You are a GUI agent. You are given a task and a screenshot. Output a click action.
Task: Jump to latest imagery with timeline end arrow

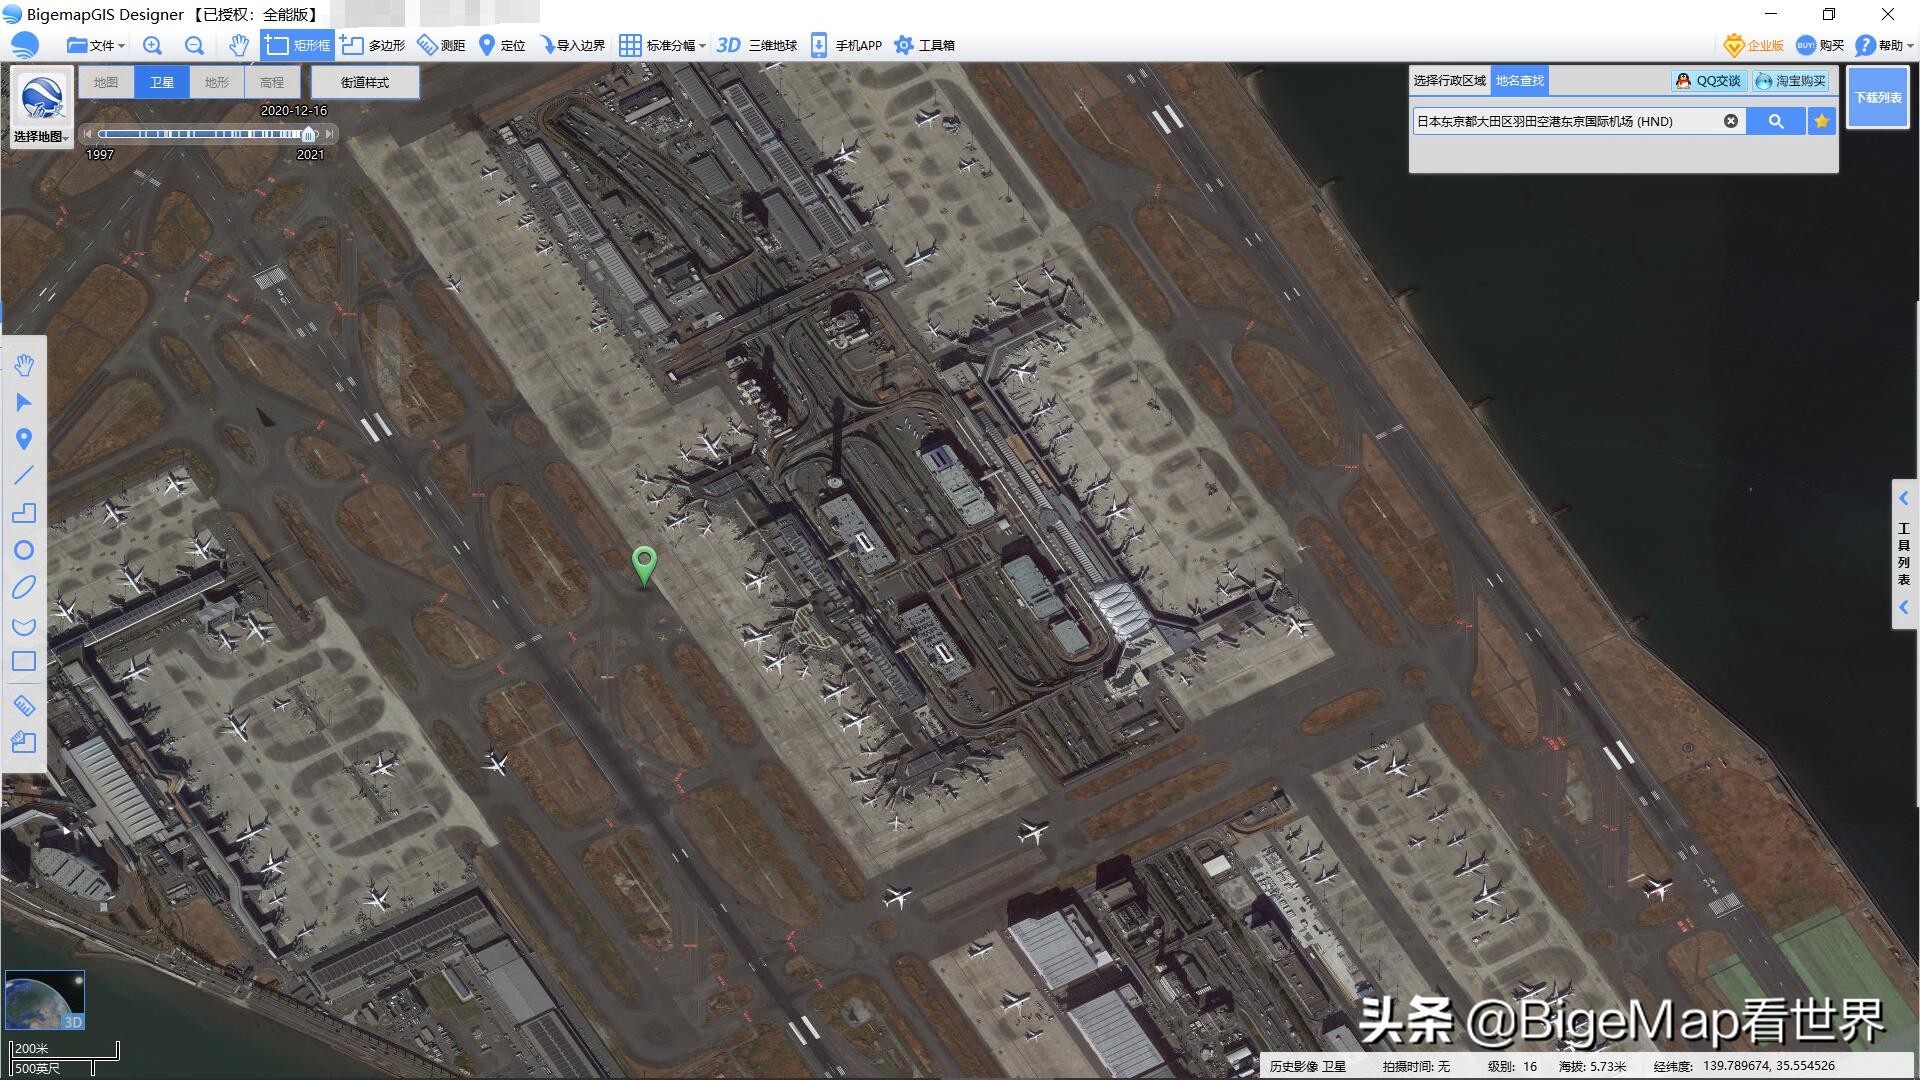329,134
